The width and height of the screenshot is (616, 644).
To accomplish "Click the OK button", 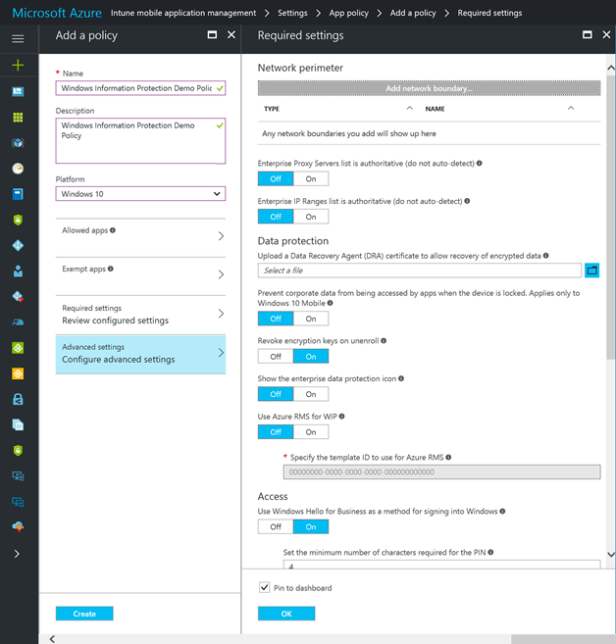I will point(286,613).
